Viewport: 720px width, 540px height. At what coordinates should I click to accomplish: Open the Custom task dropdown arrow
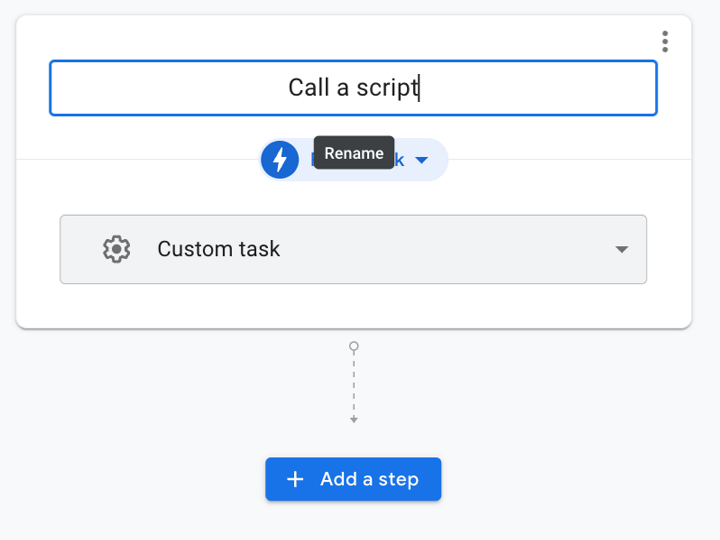coord(621,250)
